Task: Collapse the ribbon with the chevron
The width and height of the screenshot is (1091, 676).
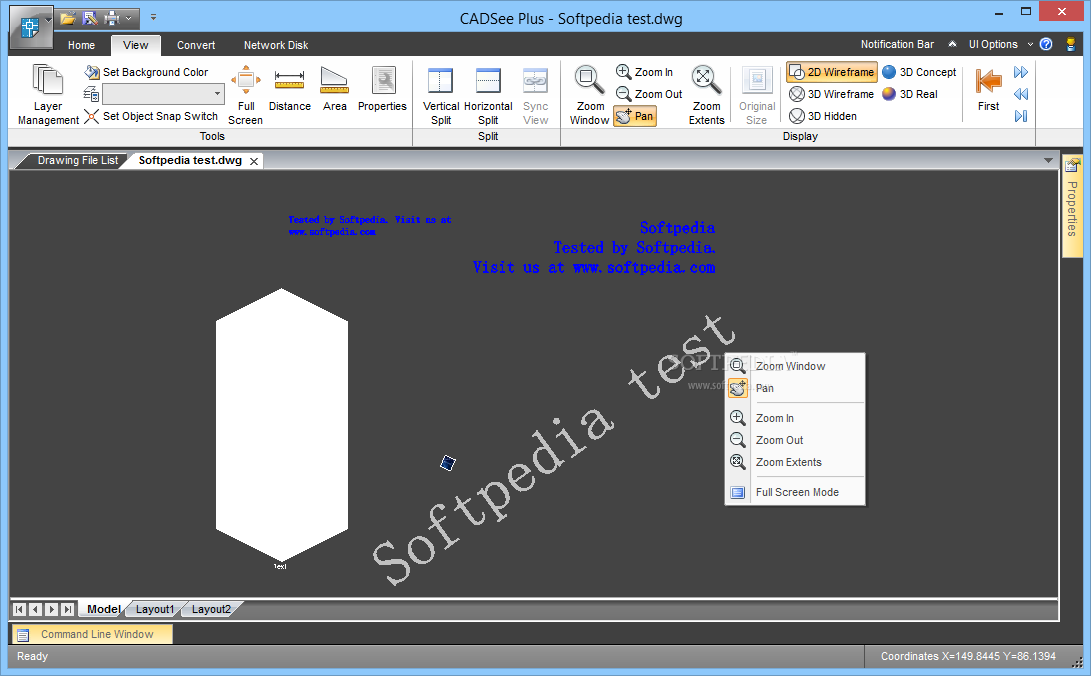Action: click(x=952, y=44)
